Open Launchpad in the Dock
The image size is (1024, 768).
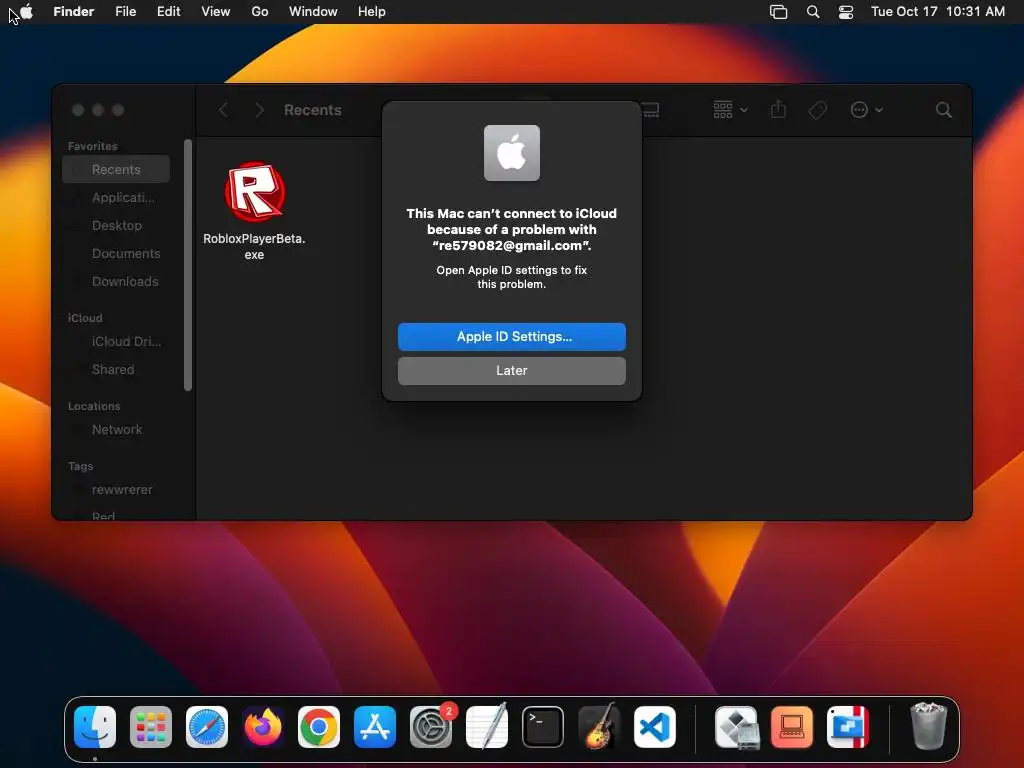[151, 727]
